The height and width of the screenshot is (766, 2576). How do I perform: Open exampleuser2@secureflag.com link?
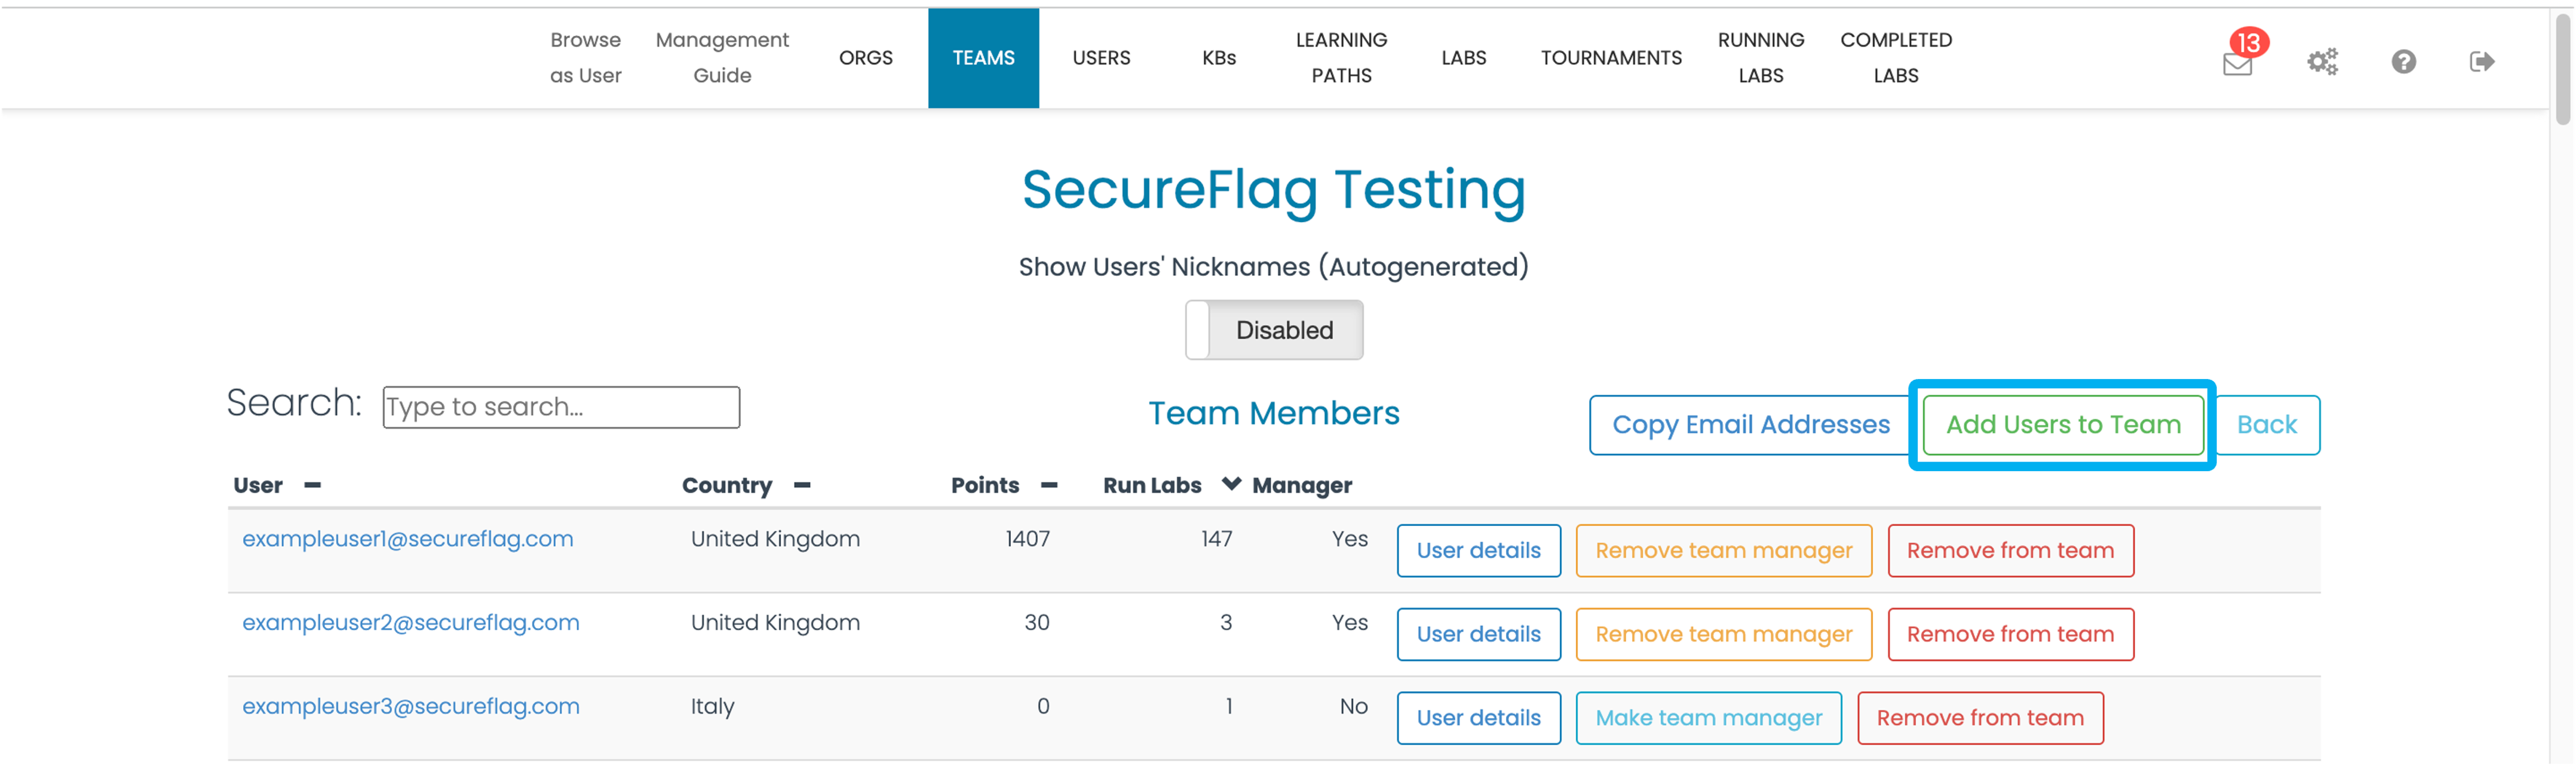click(x=411, y=623)
